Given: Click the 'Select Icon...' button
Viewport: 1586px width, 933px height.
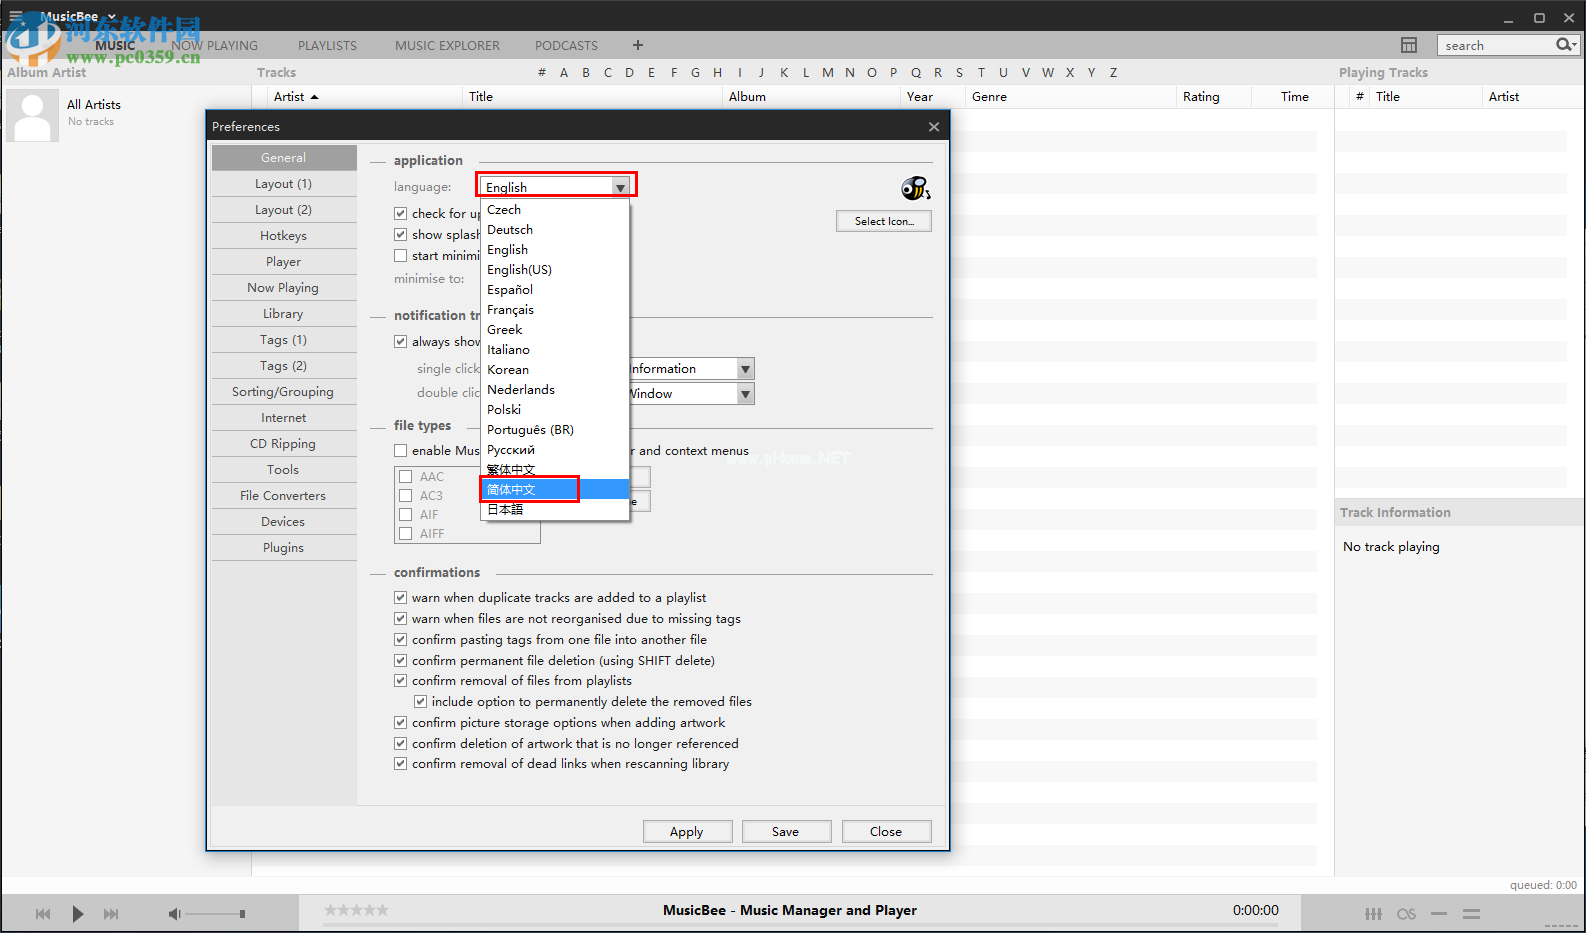Looking at the screenshot, I should (x=884, y=222).
